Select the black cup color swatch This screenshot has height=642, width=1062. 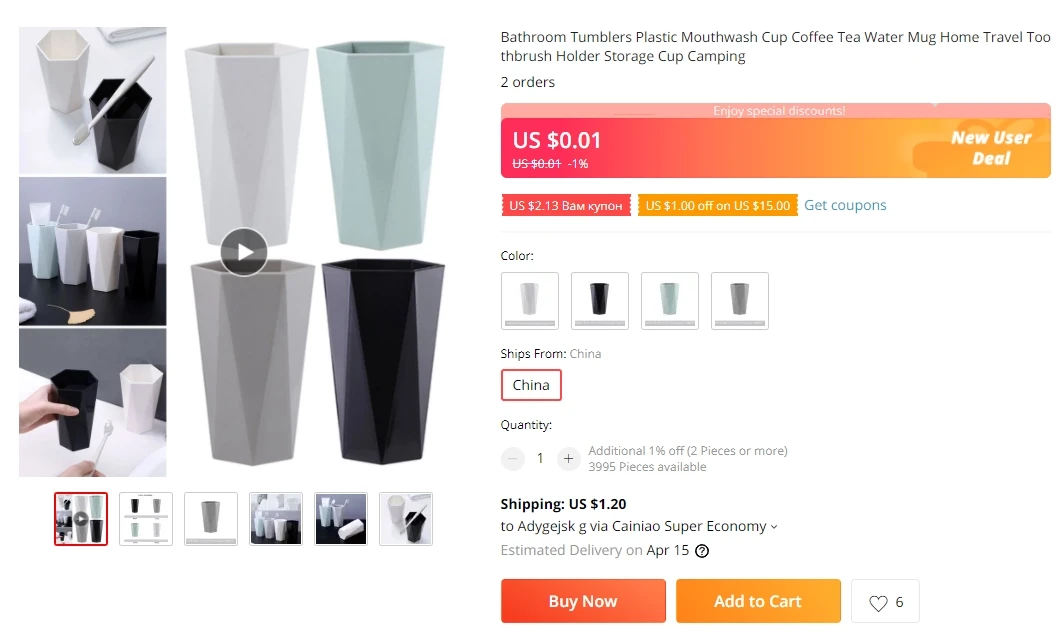[599, 300]
